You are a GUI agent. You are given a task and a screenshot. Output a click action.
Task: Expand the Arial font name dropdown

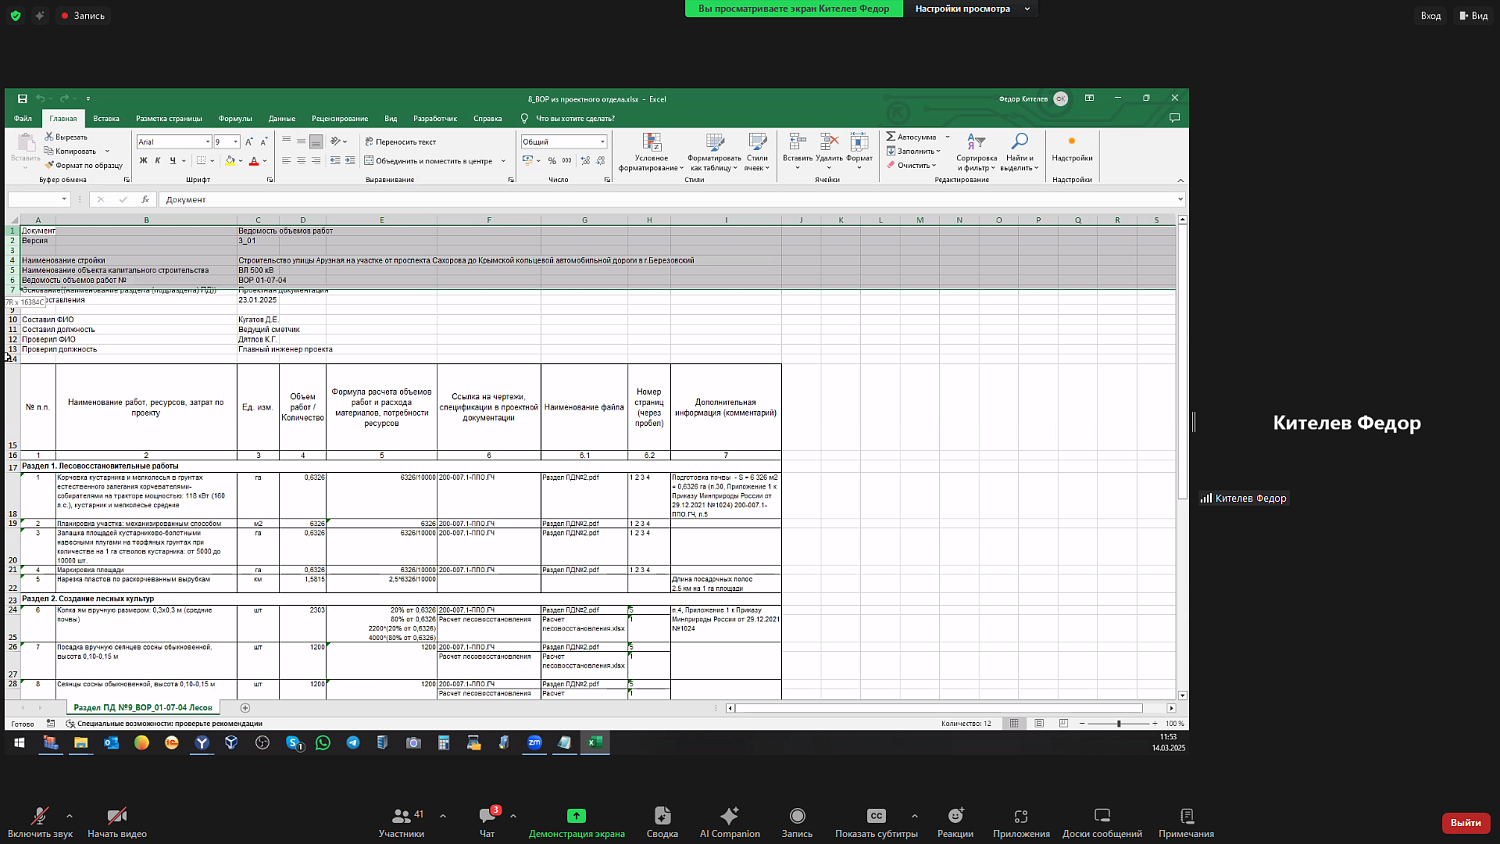(x=207, y=142)
